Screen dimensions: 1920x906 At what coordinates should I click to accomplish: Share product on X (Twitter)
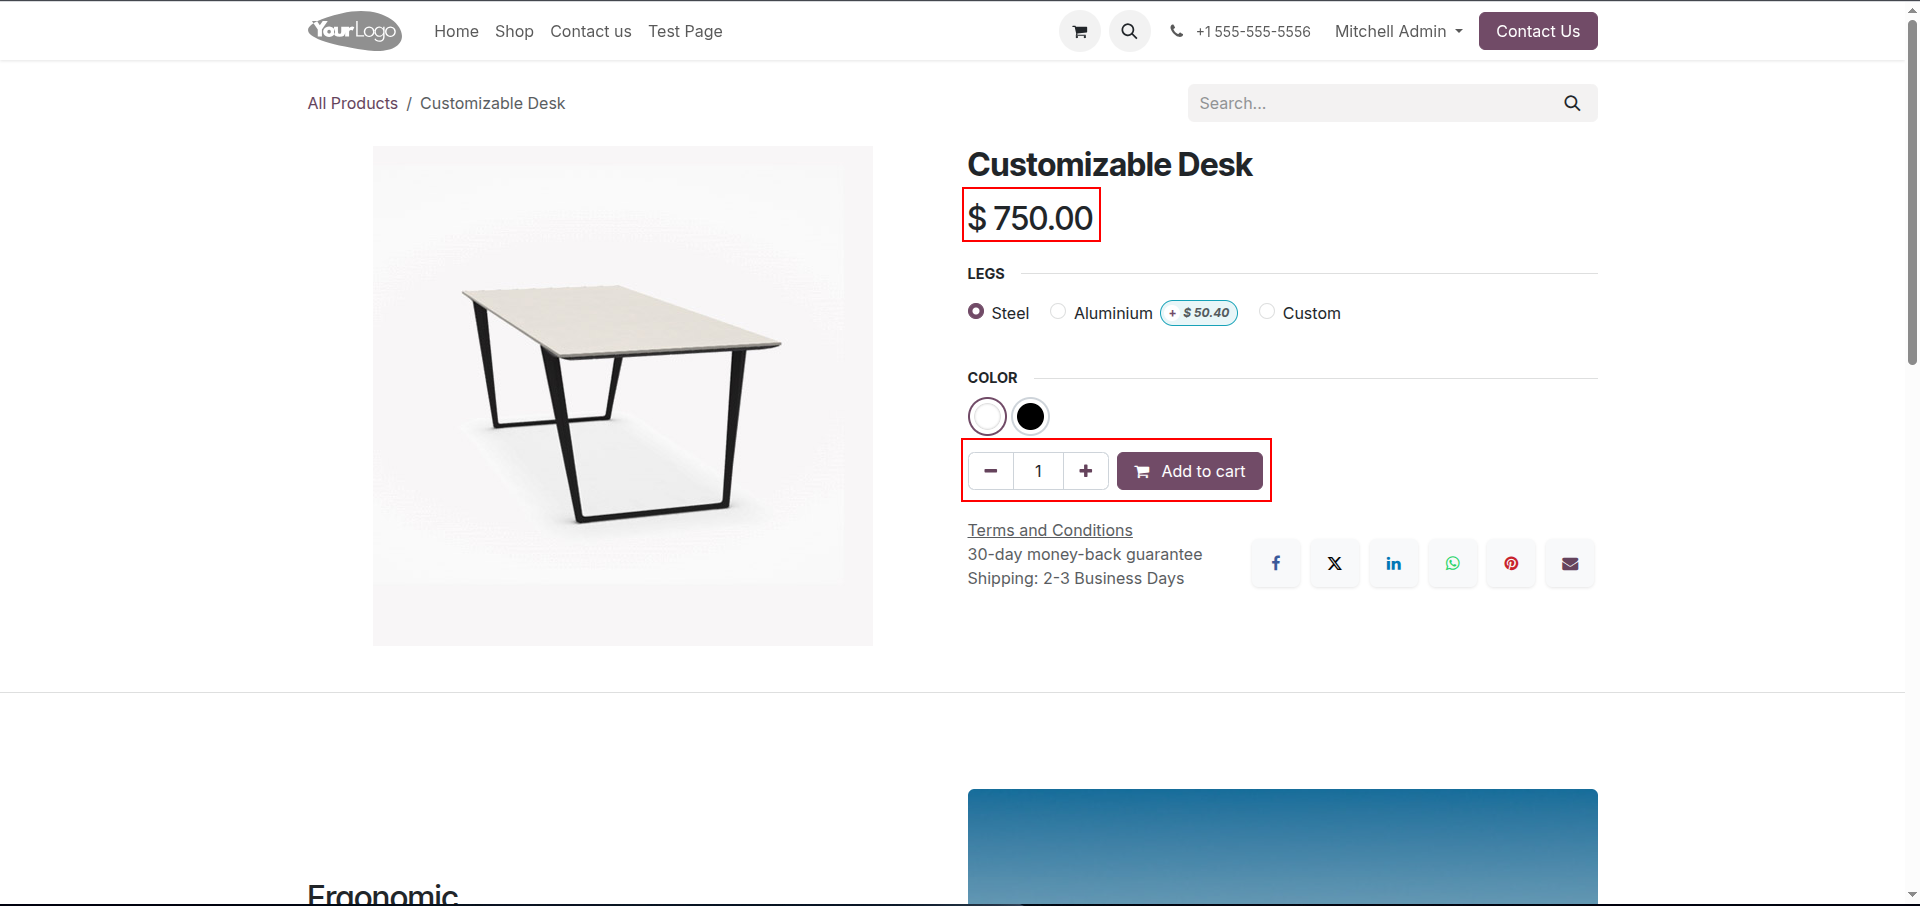point(1335,564)
